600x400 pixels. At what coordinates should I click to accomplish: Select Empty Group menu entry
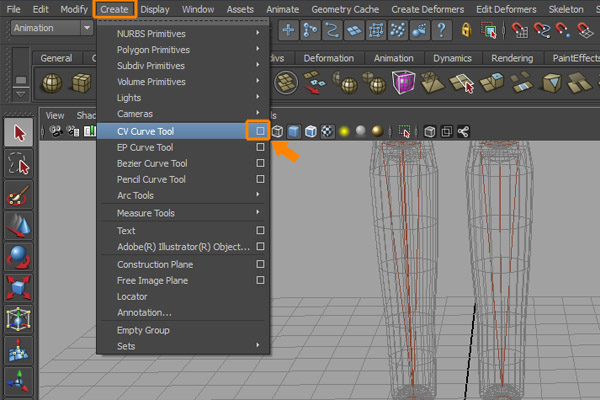pyautogui.click(x=144, y=330)
